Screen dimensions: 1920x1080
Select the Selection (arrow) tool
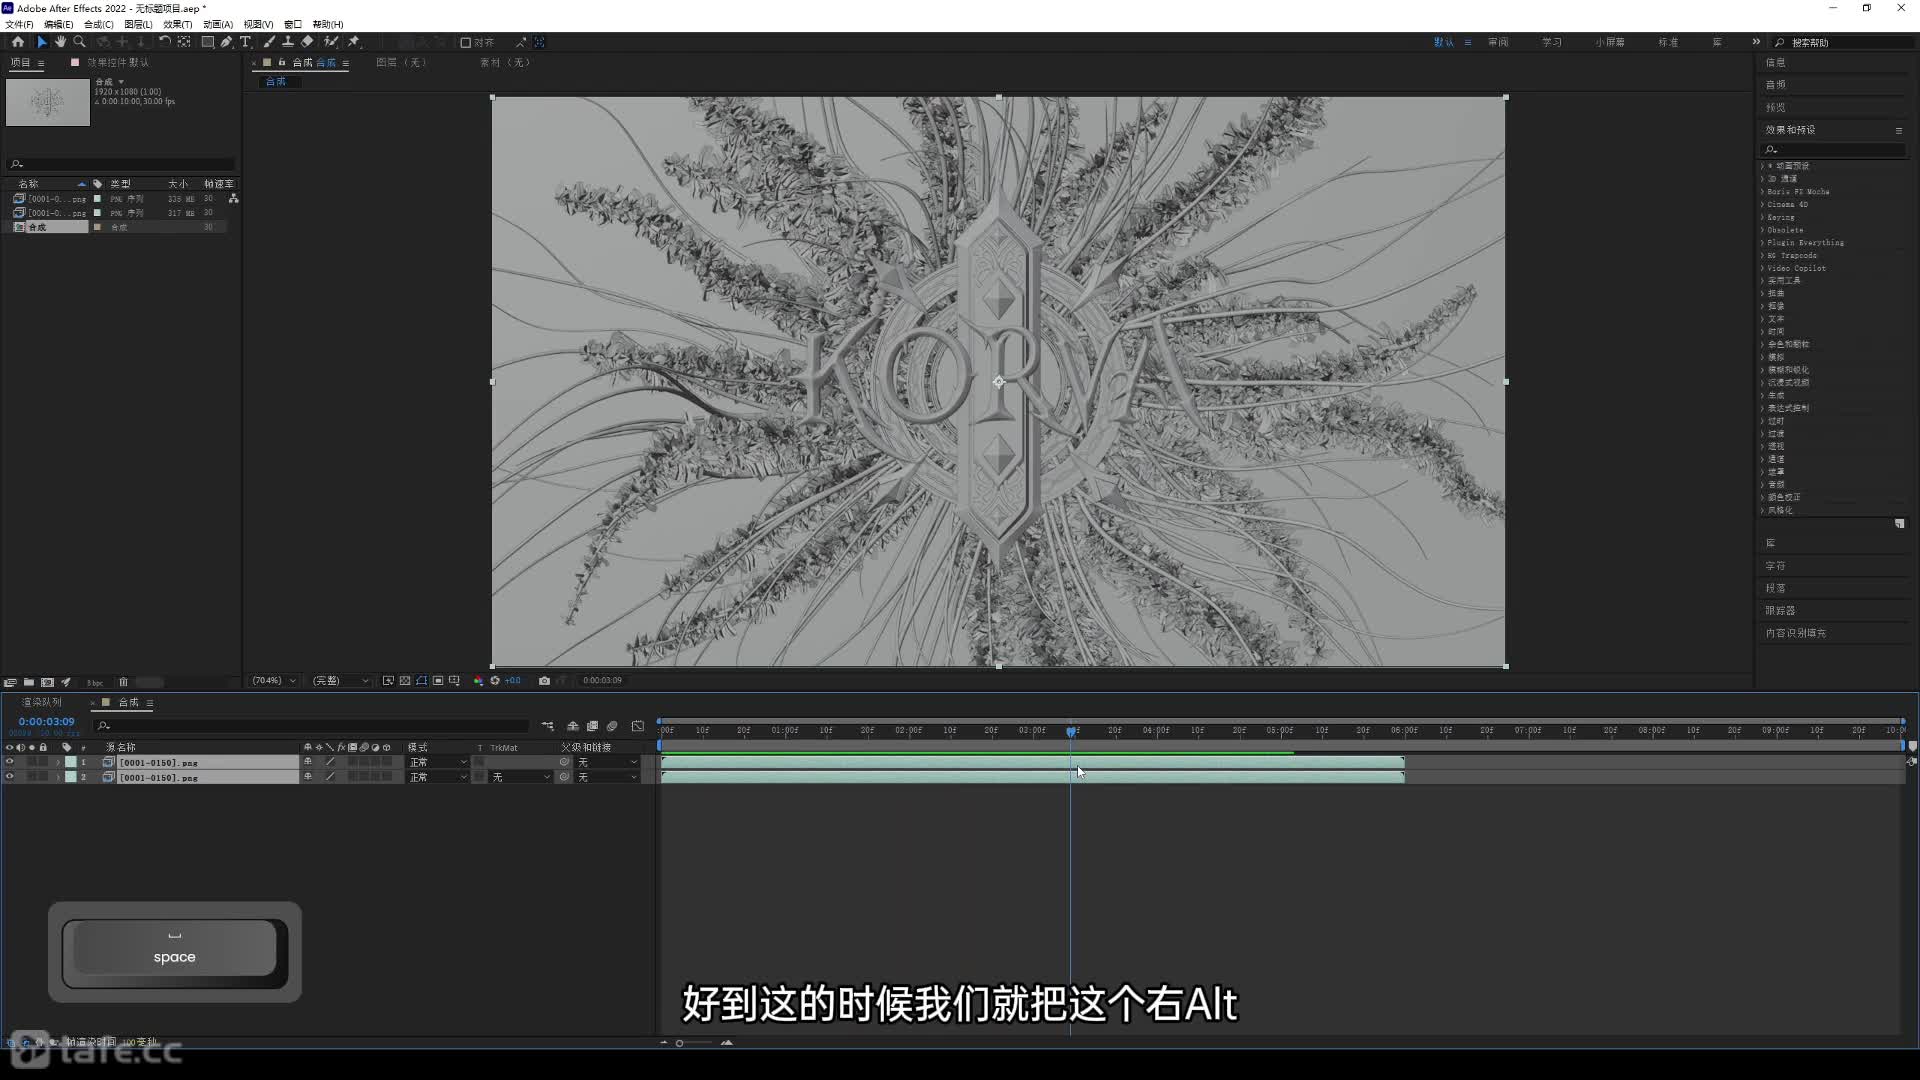pyautogui.click(x=41, y=42)
